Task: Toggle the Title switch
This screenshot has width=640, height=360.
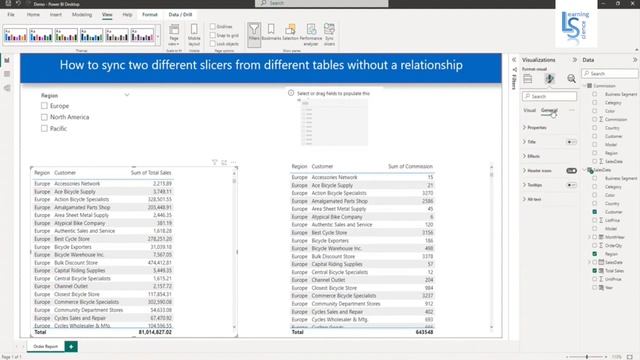Action: point(571,142)
